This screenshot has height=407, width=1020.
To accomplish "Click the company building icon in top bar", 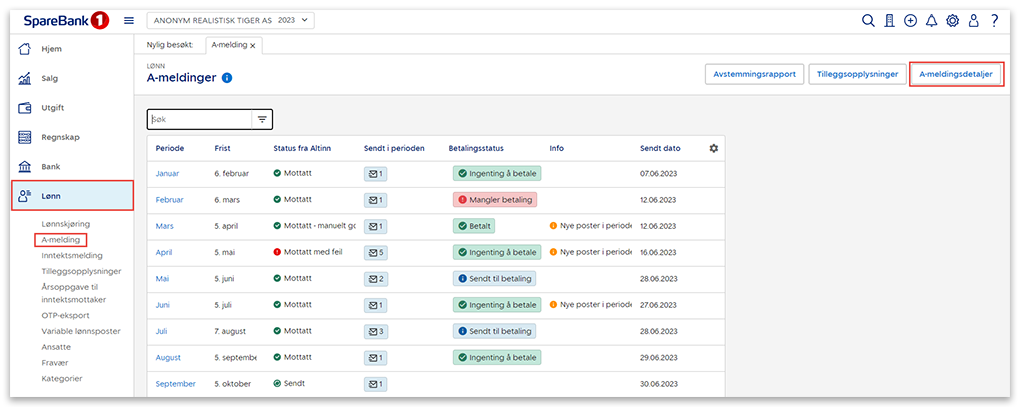I will (889, 20).
